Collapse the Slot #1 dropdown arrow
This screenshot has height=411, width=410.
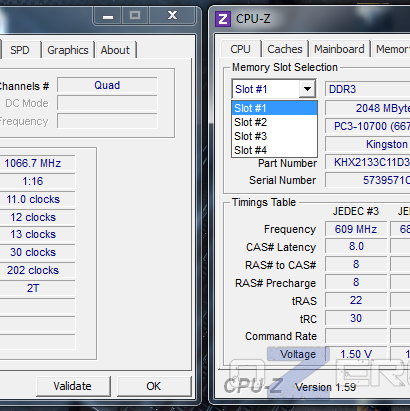(x=307, y=89)
